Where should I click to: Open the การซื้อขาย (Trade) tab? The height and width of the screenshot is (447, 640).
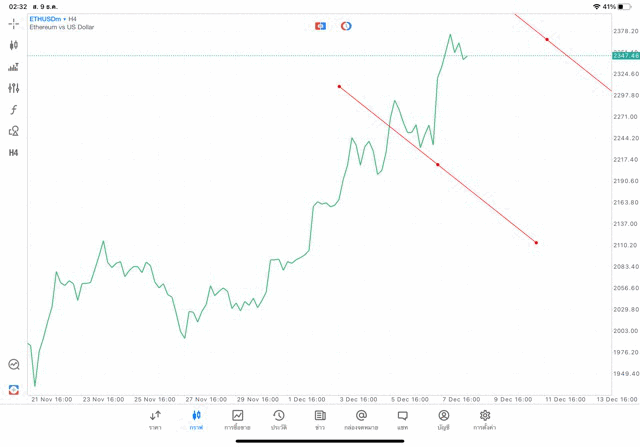click(x=238, y=420)
